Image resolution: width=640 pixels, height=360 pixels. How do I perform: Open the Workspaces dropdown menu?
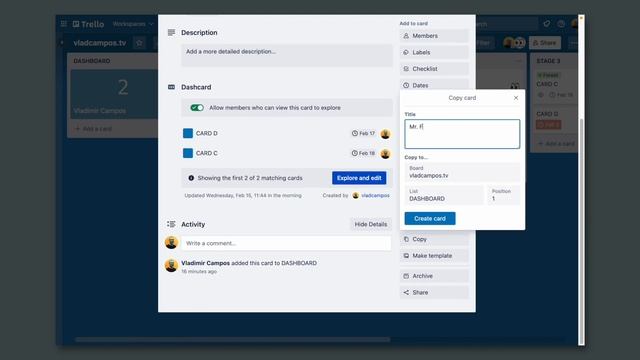tap(133, 24)
